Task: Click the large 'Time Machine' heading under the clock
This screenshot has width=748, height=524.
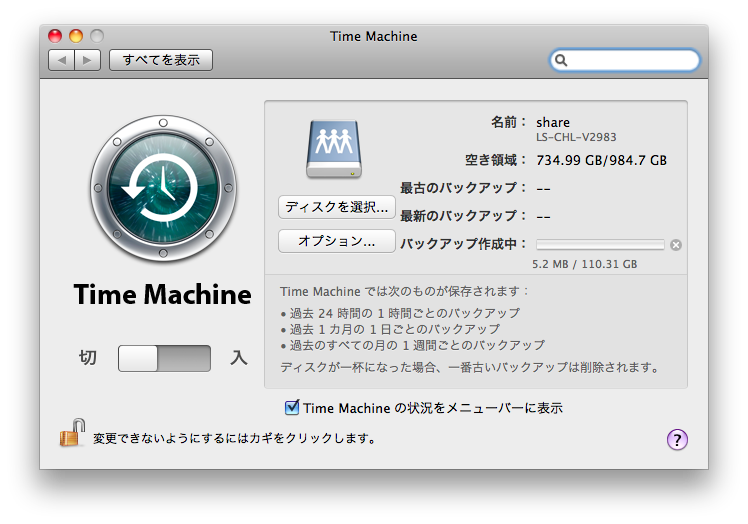Action: (163, 294)
